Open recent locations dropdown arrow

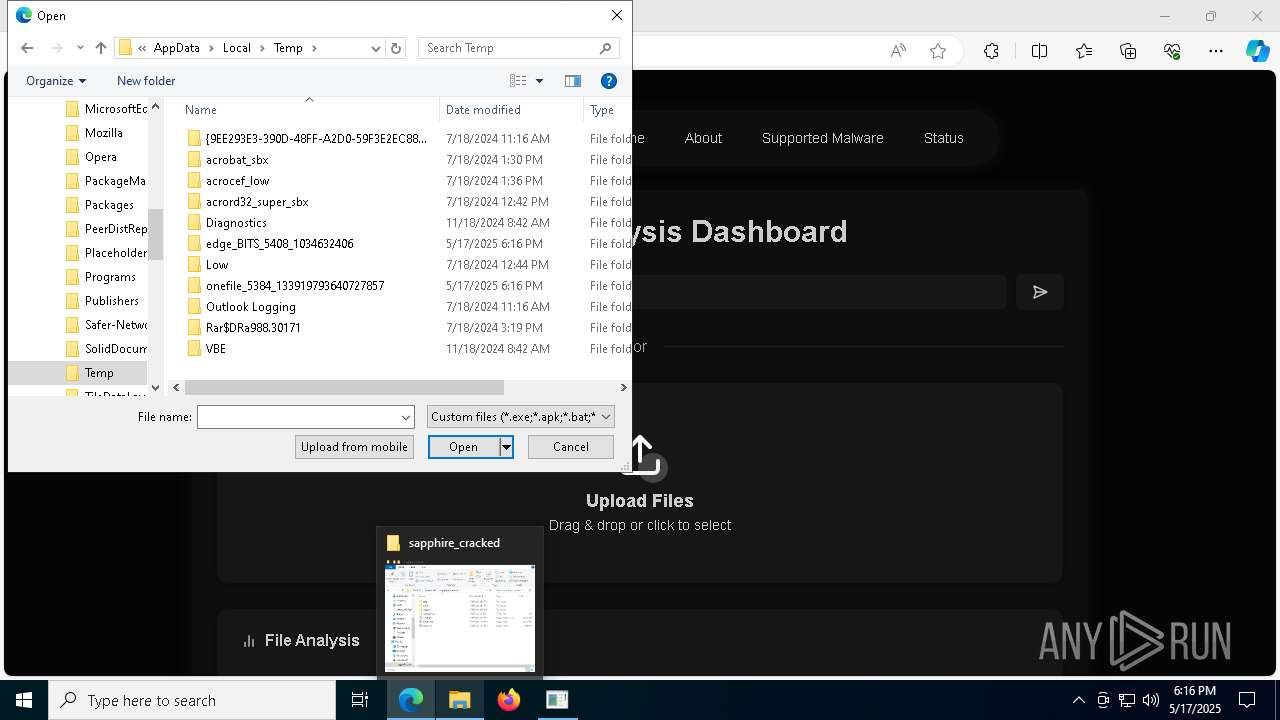(x=80, y=48)
